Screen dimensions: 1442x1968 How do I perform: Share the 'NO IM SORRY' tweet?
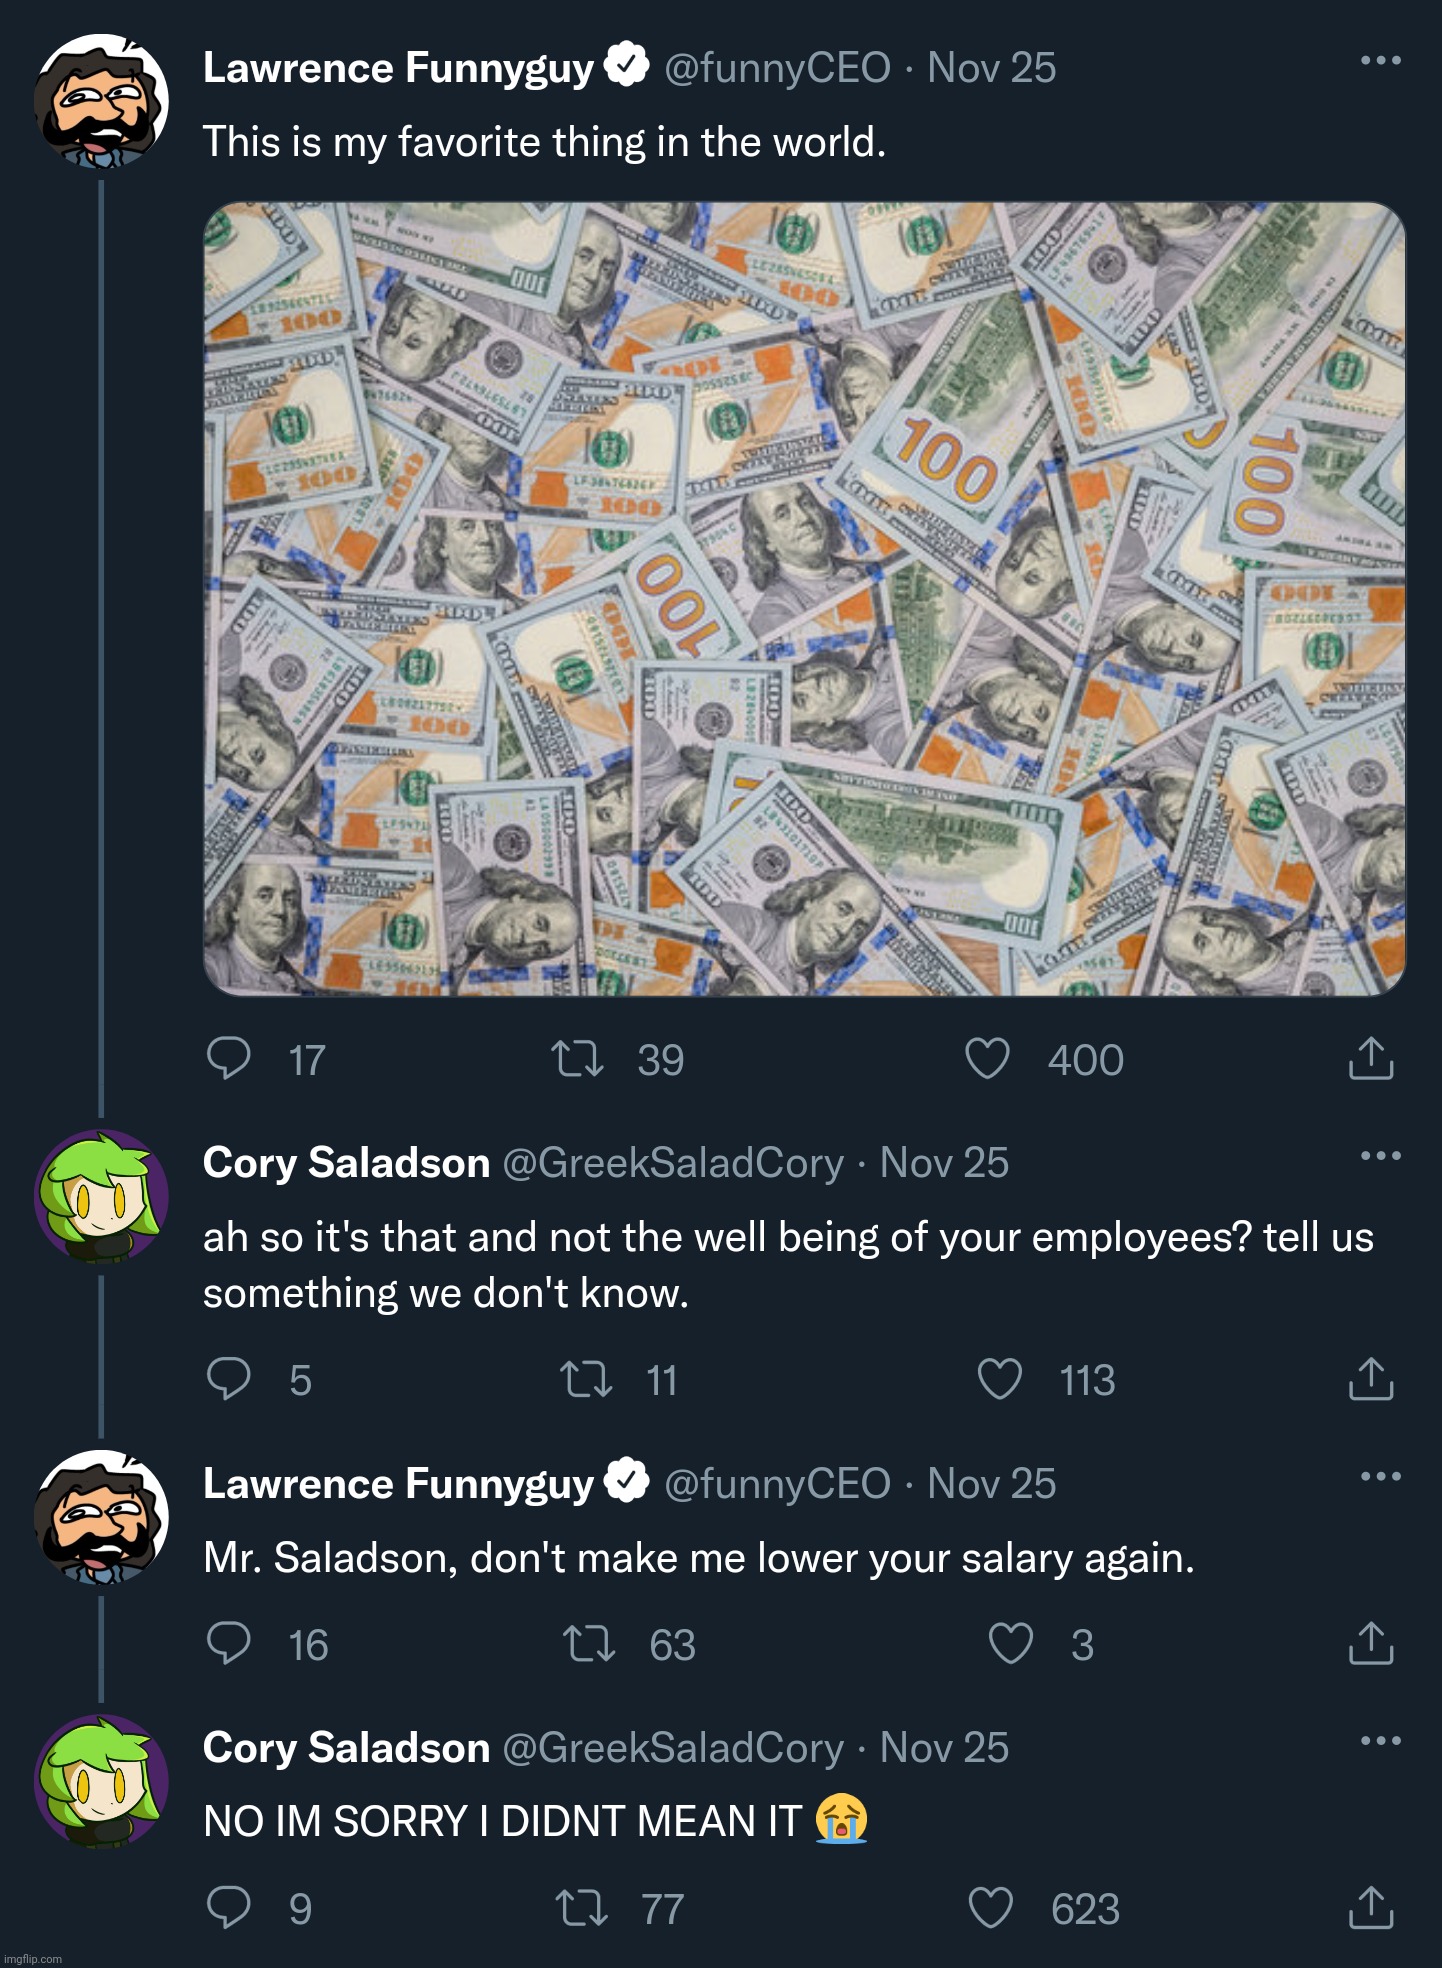(1370, 1908)
